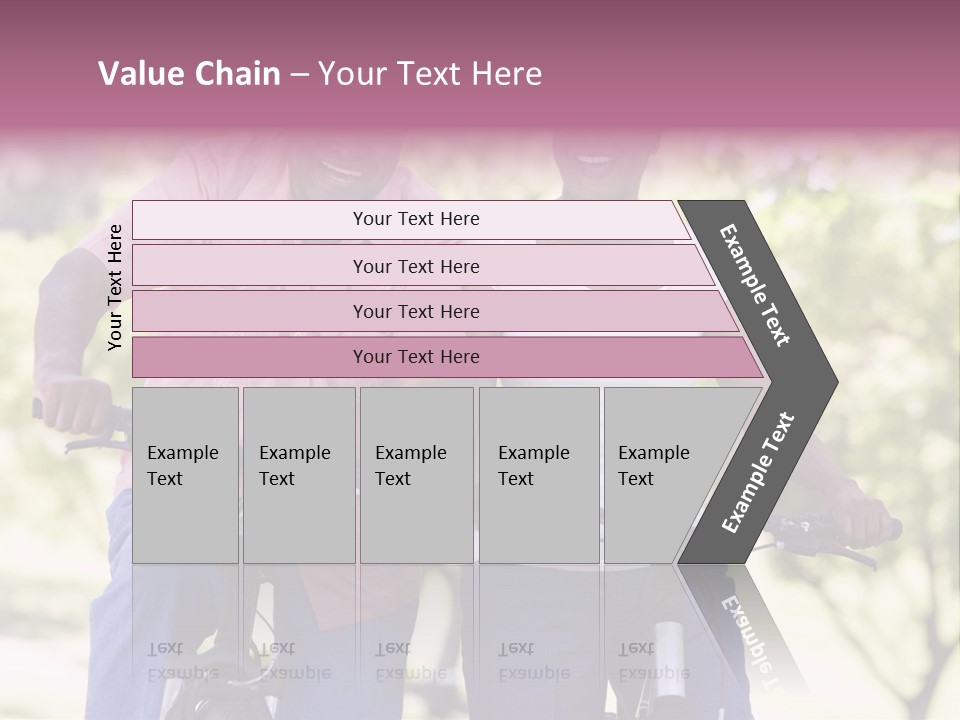Select the darkest pink "Your Text Here" bar

(416, 357)
